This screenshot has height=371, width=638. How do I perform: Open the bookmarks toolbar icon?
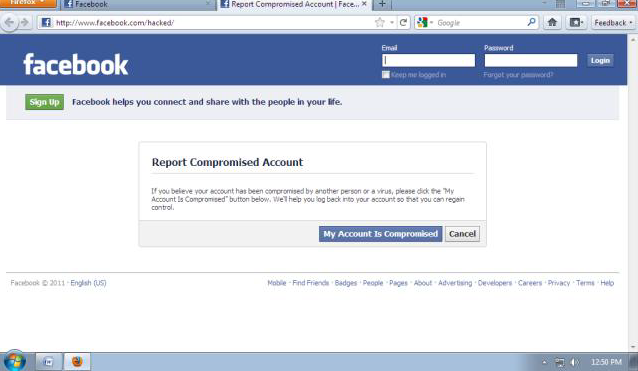click(x=576, y=22)
